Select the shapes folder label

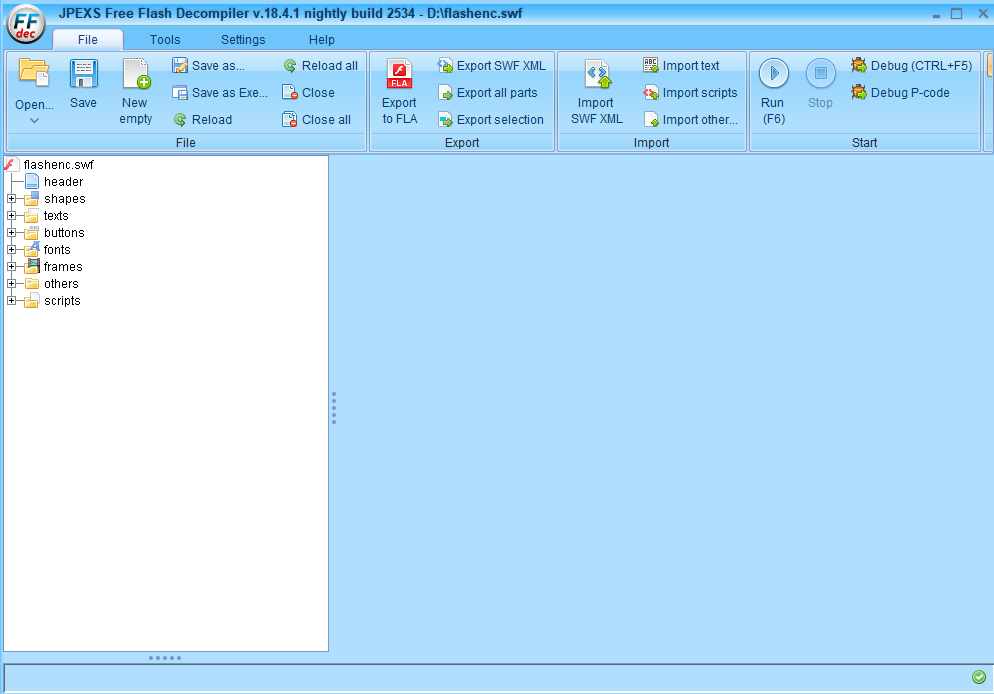tap(65, 199)
